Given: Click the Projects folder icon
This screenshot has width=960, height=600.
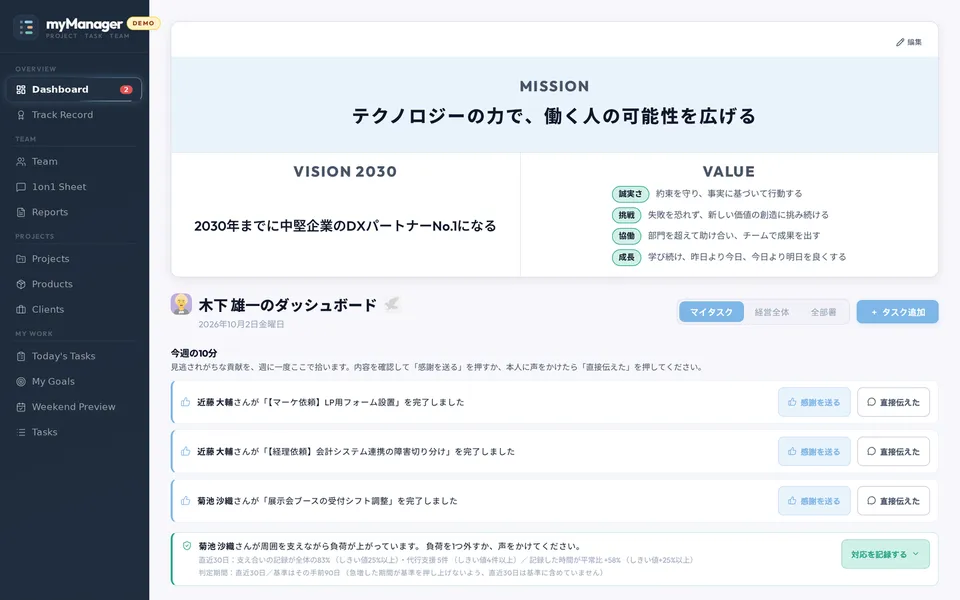Looking at the screenshot, I should (21, 258).
